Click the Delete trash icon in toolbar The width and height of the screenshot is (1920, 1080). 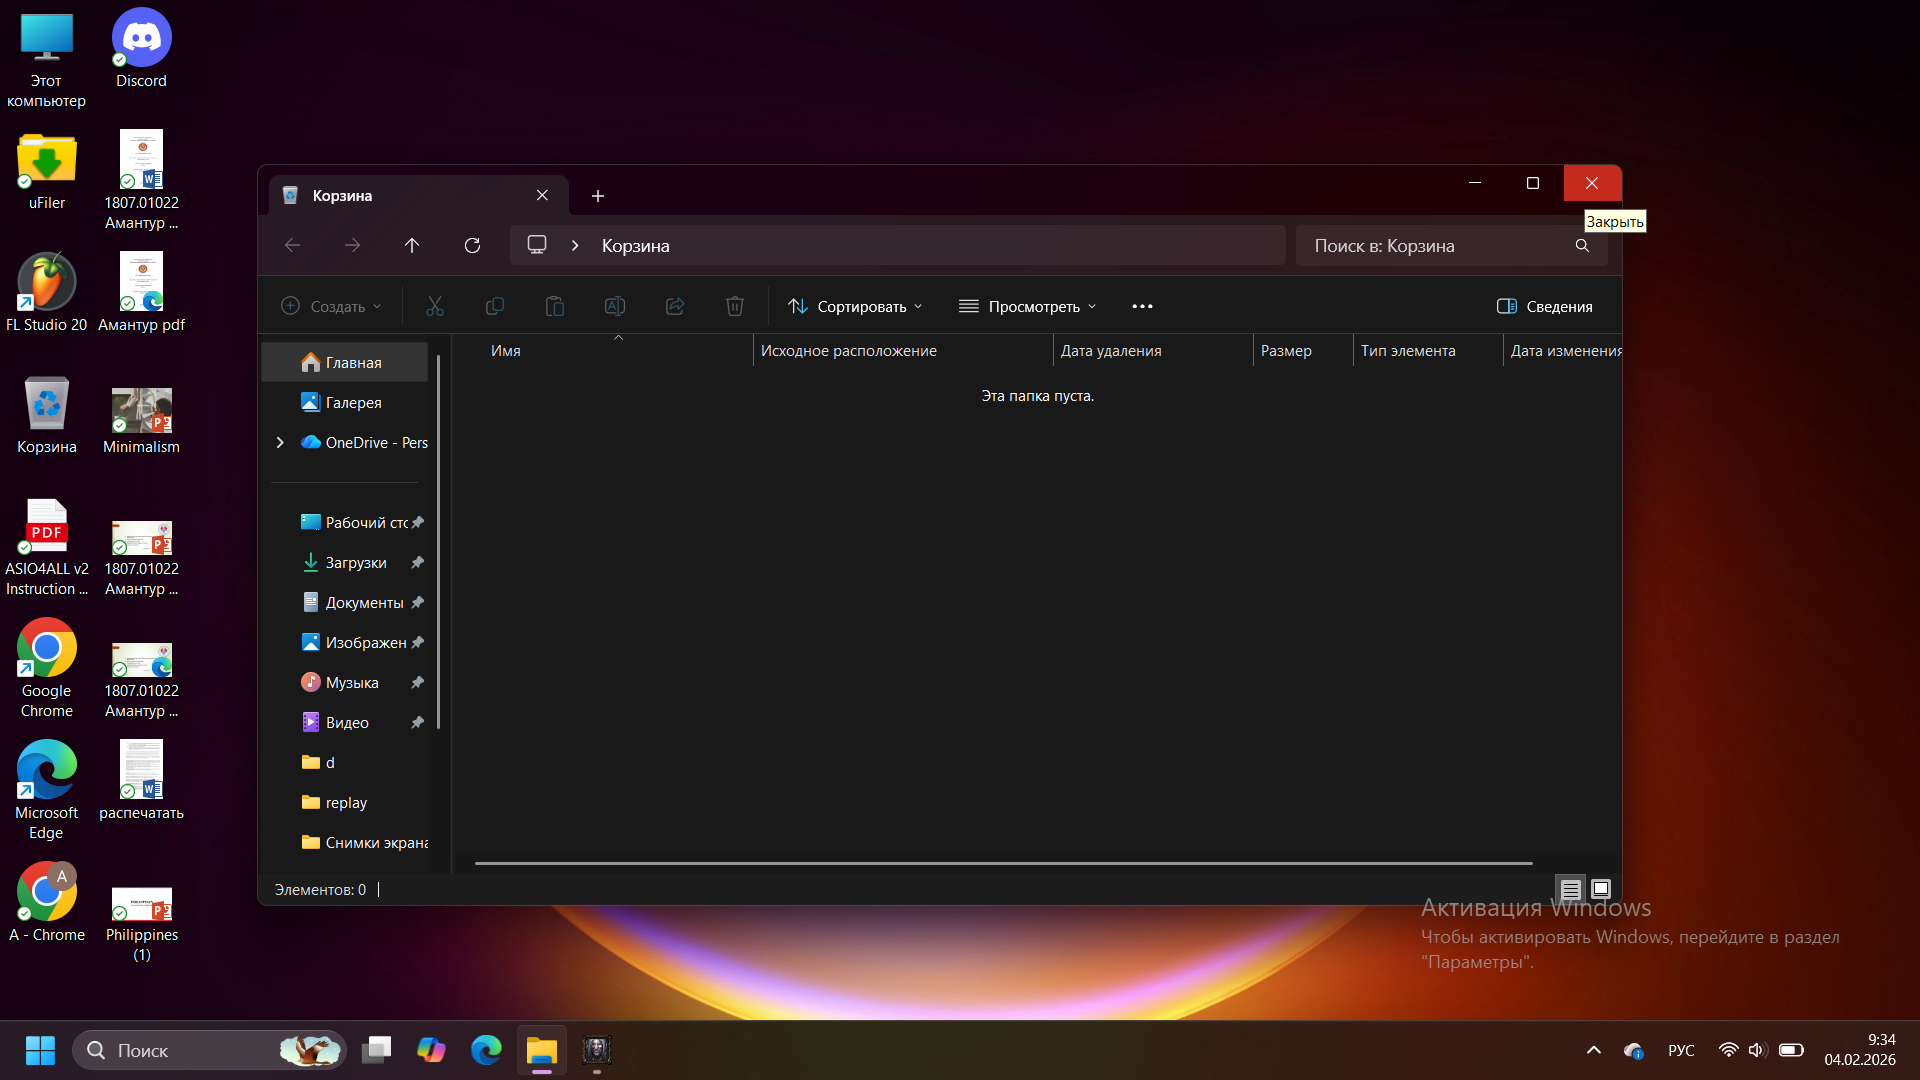point(735,307)
